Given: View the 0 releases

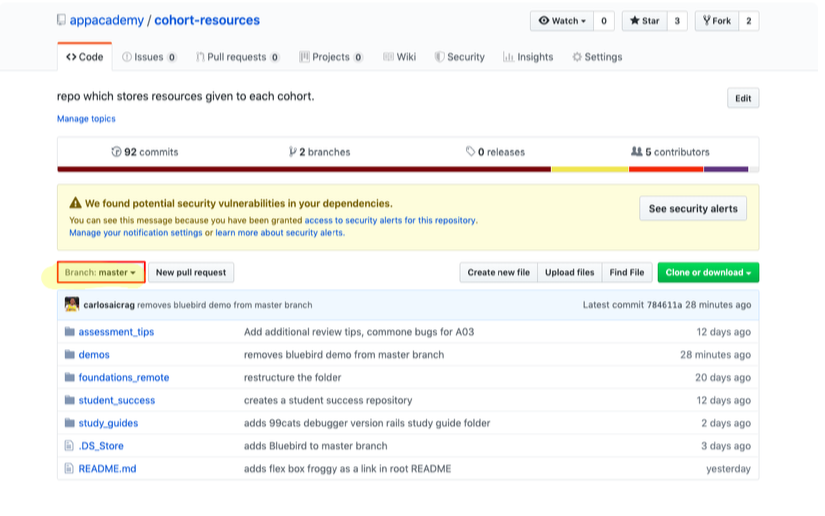Looking at the screenshot, I should coord(495,152).
